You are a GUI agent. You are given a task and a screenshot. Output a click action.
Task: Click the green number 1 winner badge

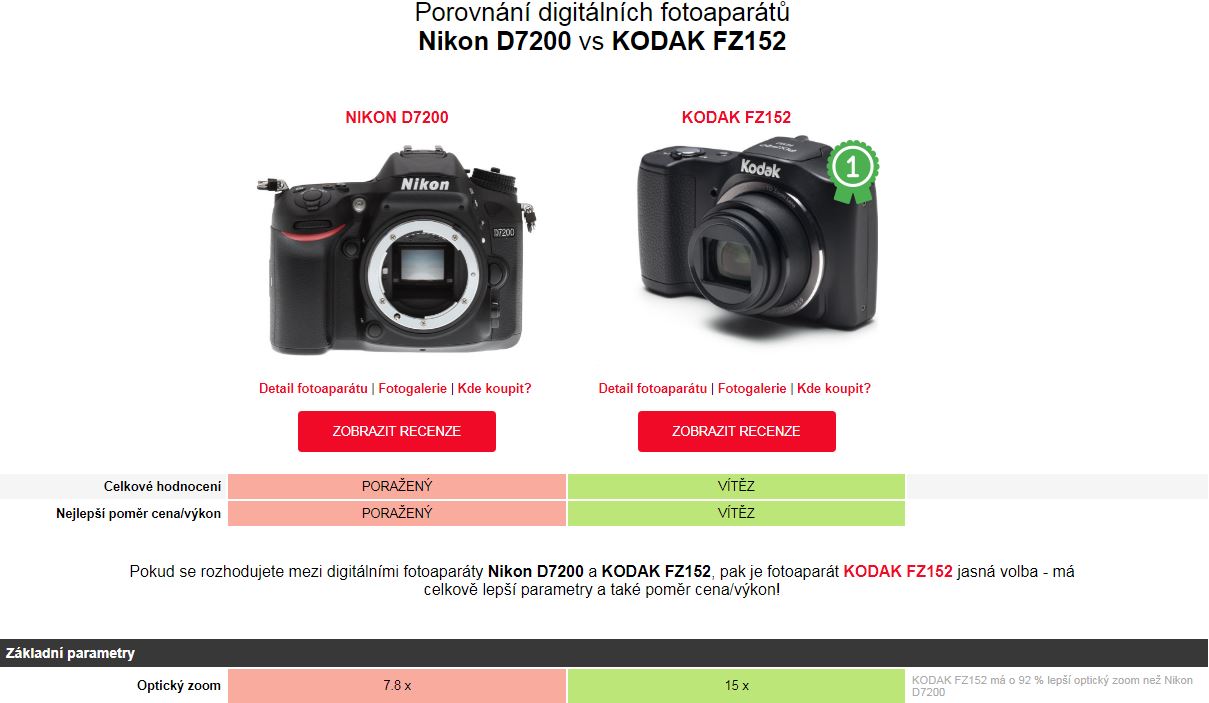coord(853,171)
